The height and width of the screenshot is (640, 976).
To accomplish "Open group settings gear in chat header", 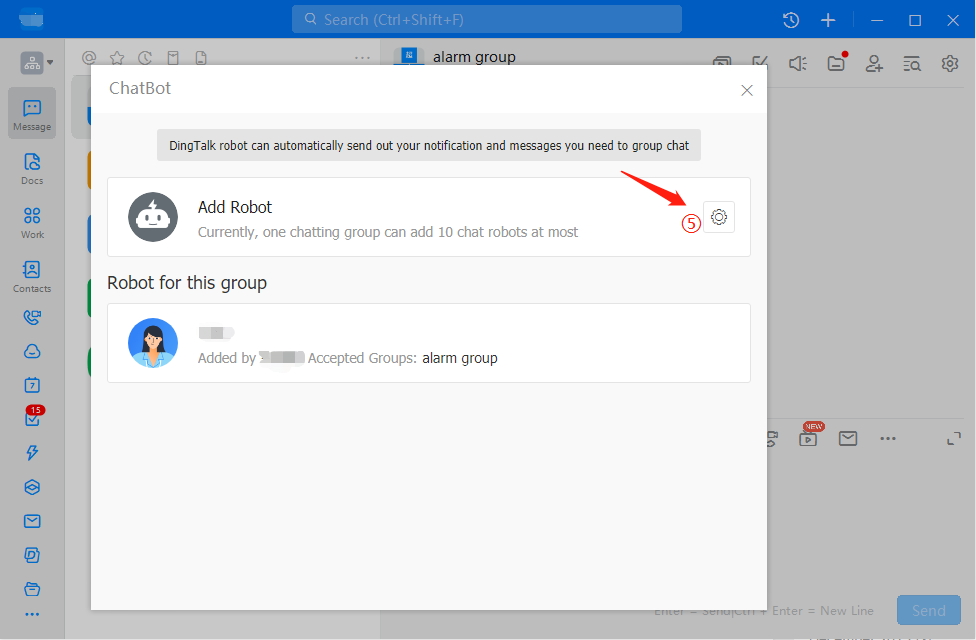I will (x=949, y=63).
